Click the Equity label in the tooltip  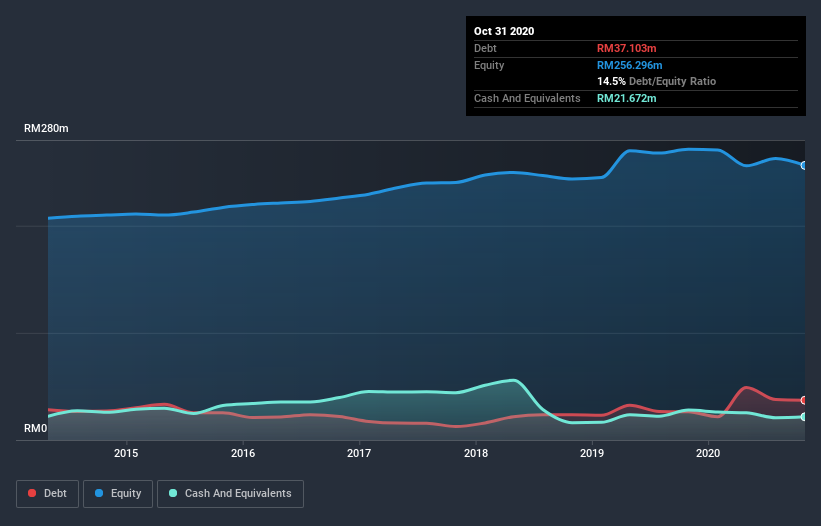(x=489, y=65)
